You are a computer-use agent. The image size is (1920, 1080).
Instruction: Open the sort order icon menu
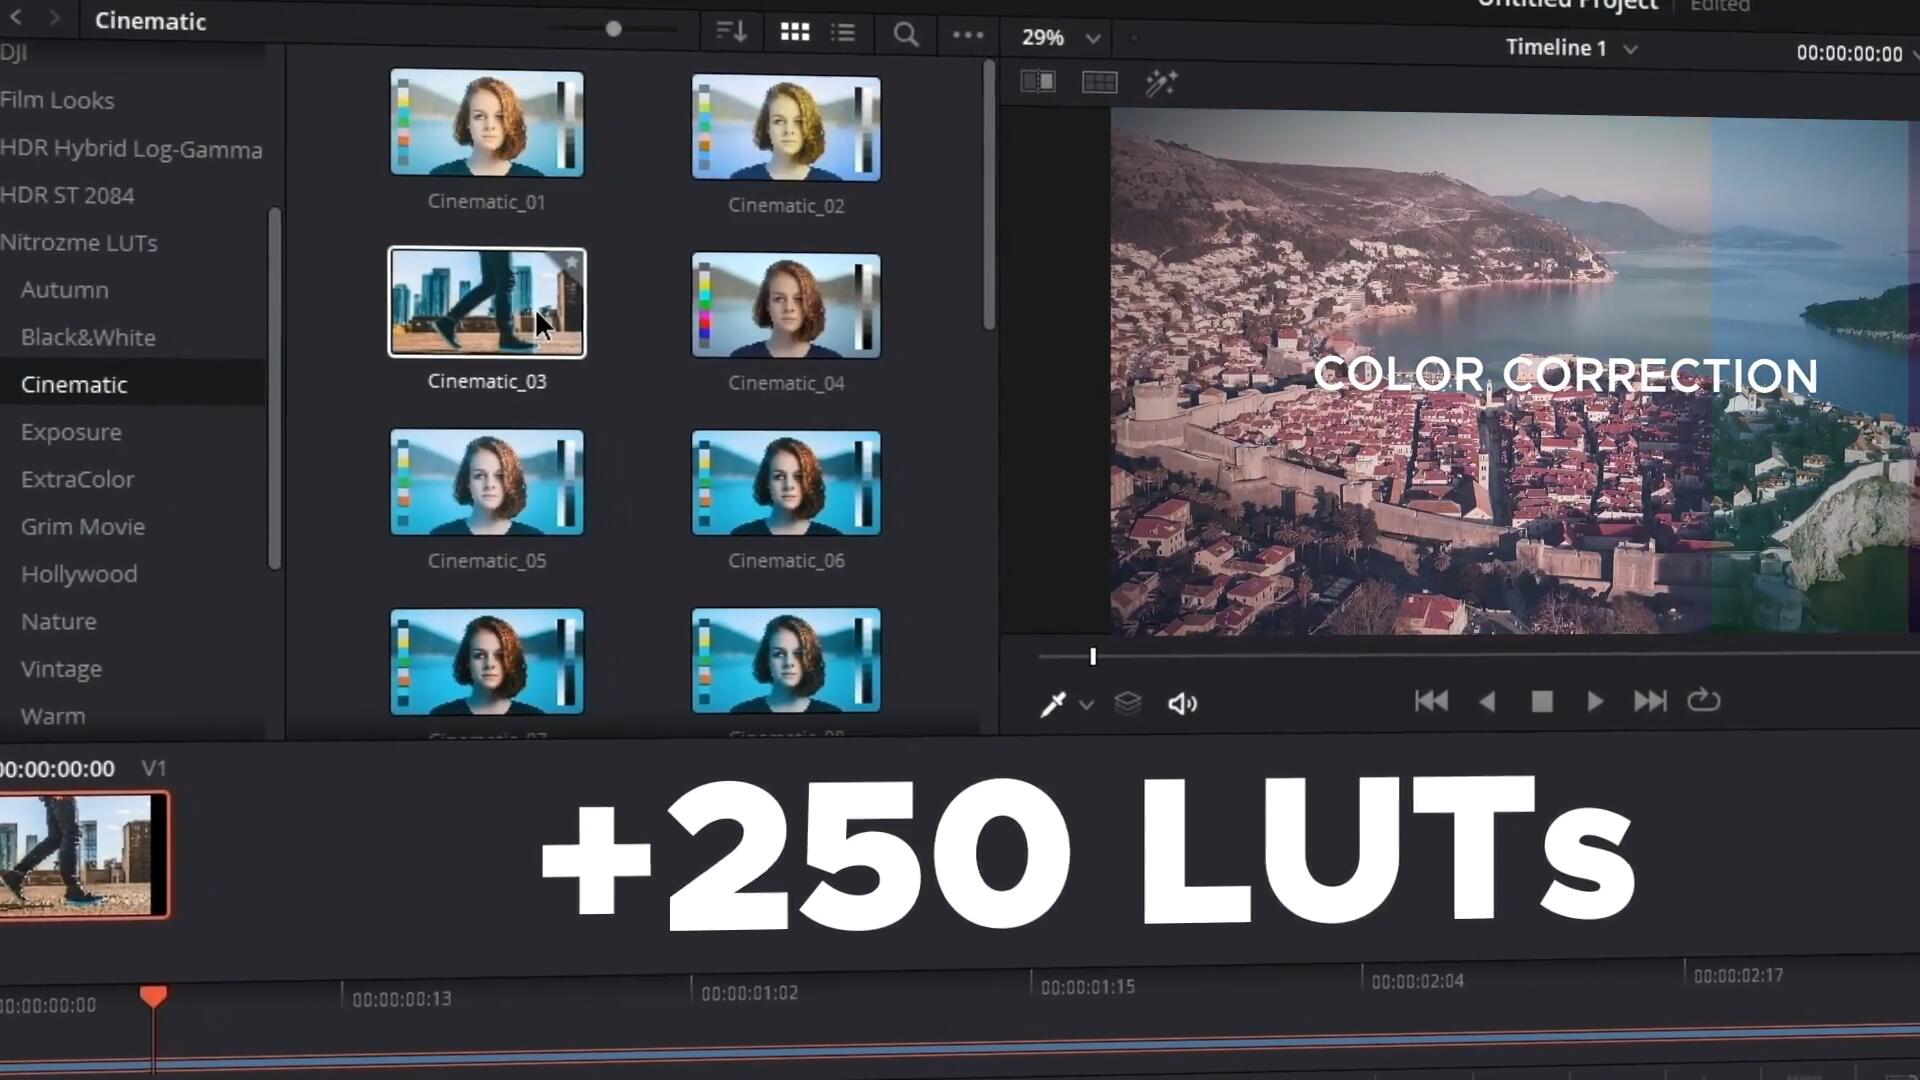coord(731,32)
